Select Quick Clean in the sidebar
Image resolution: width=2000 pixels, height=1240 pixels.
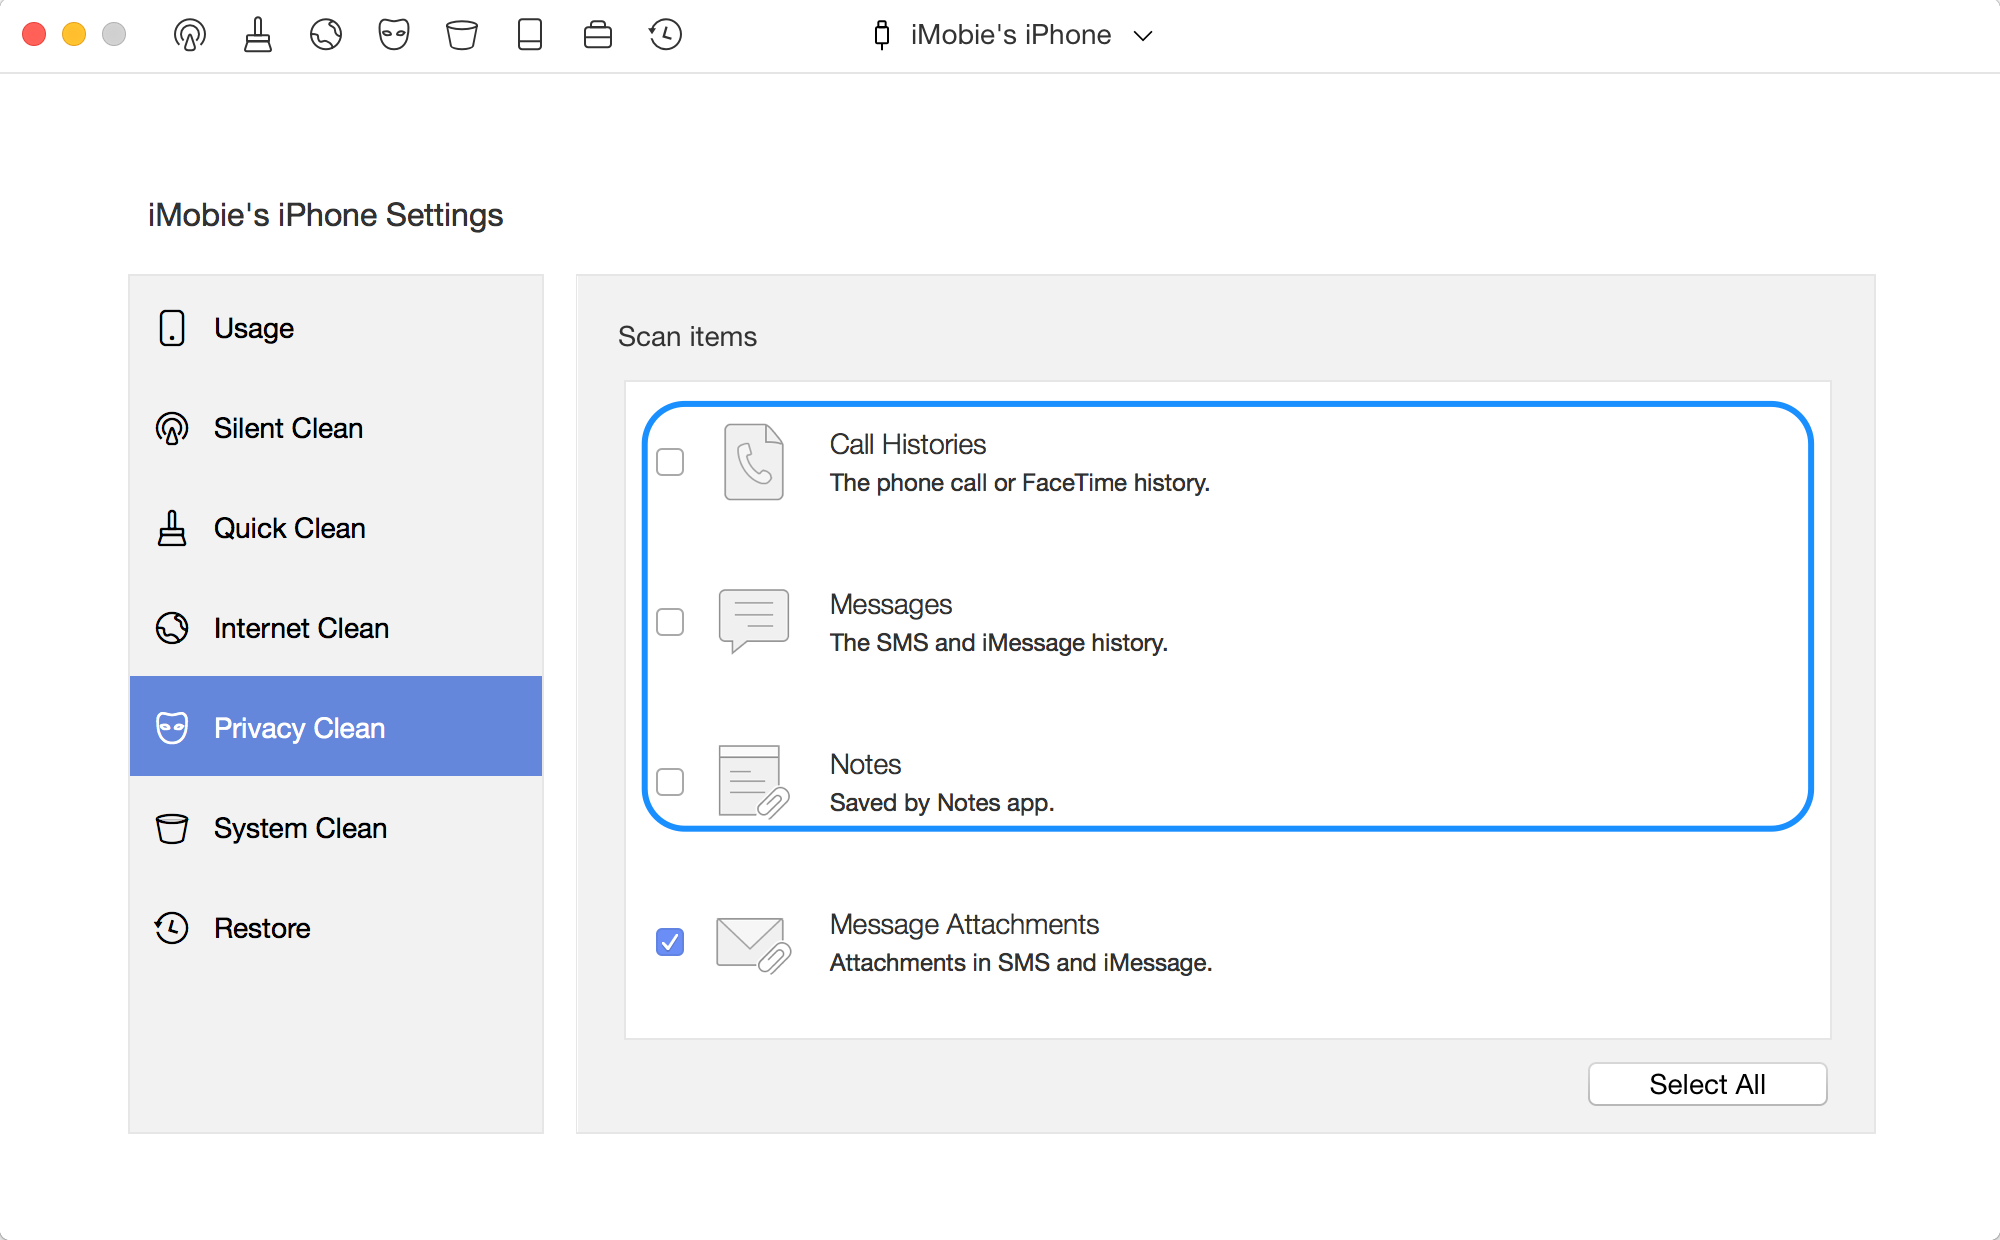coord(336,528)
